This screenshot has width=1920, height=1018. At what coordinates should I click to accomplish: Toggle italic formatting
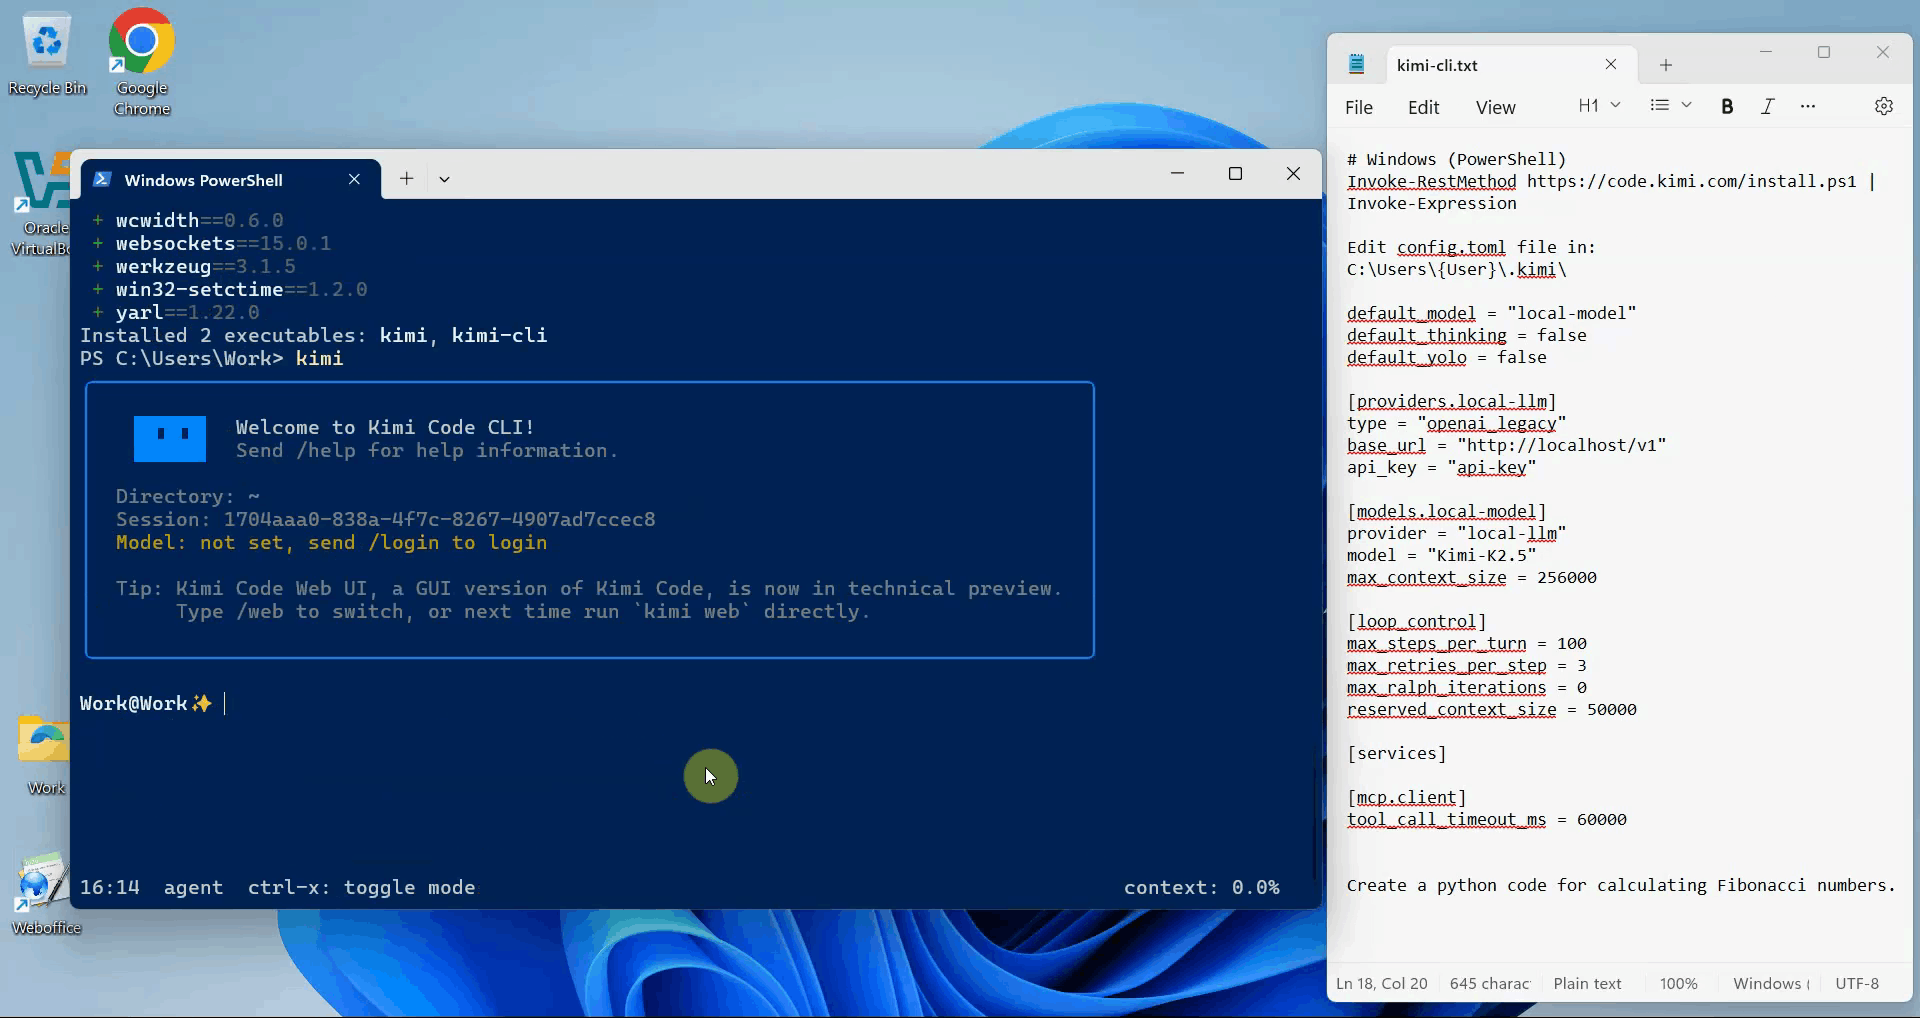tap(1766, 105)
